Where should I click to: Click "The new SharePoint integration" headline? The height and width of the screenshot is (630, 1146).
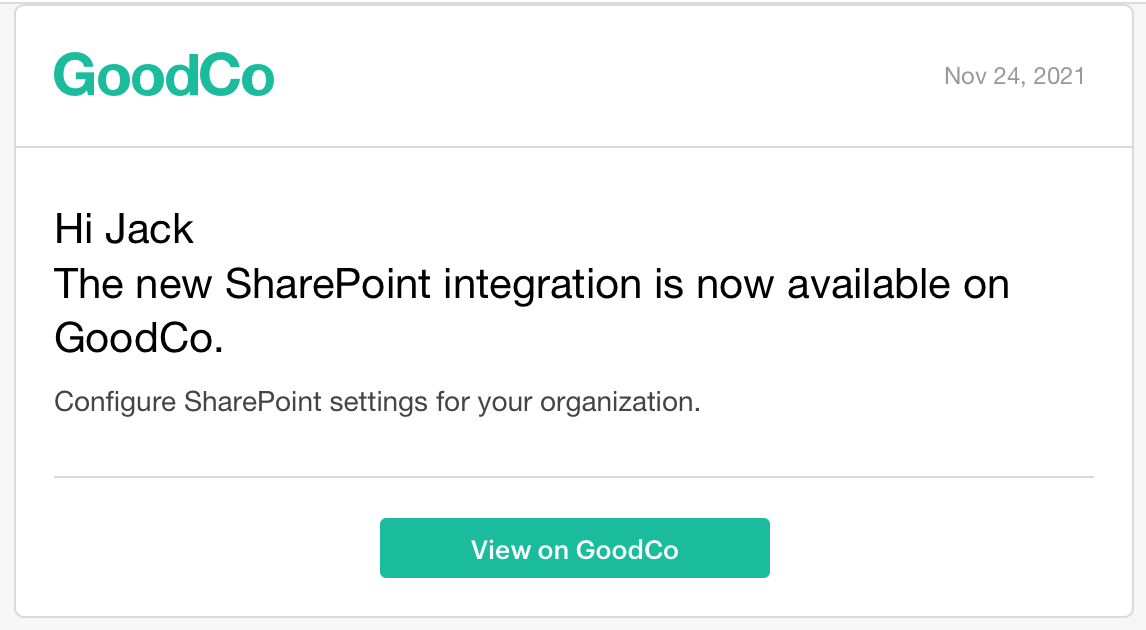tap(531, 311)
